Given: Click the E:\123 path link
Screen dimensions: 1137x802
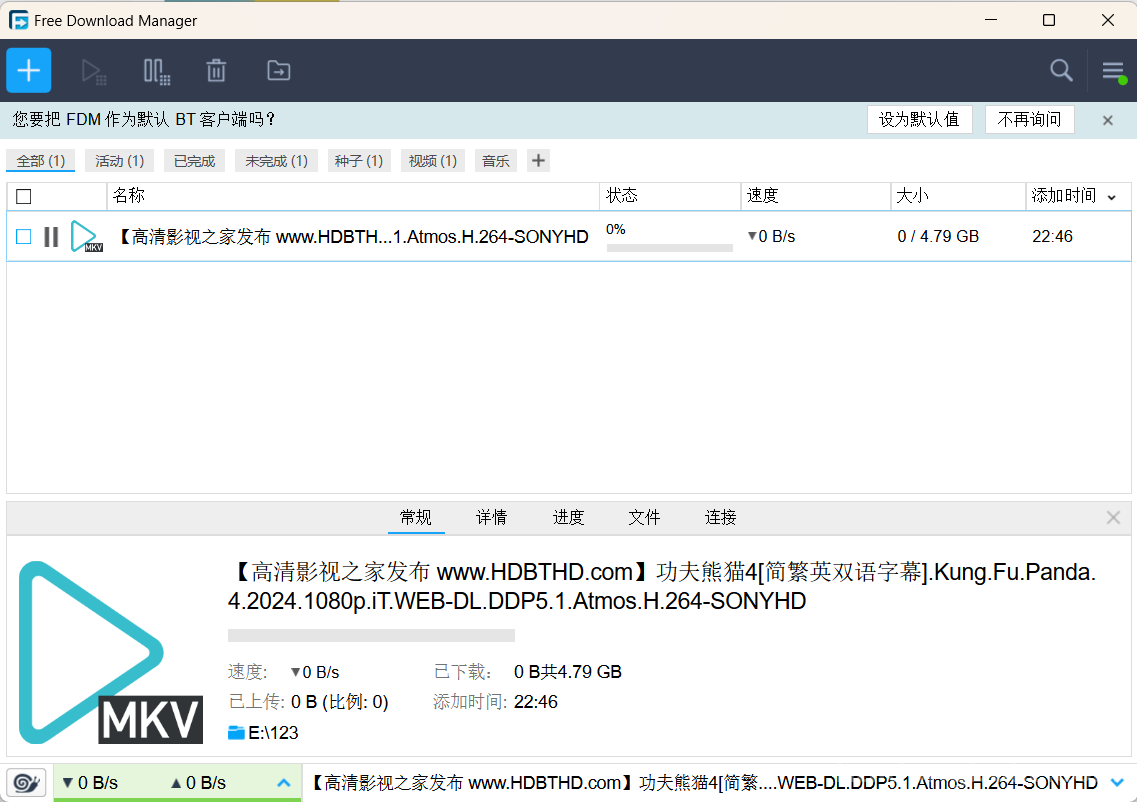Looking at the screenshot, I should tap(273, 733).
